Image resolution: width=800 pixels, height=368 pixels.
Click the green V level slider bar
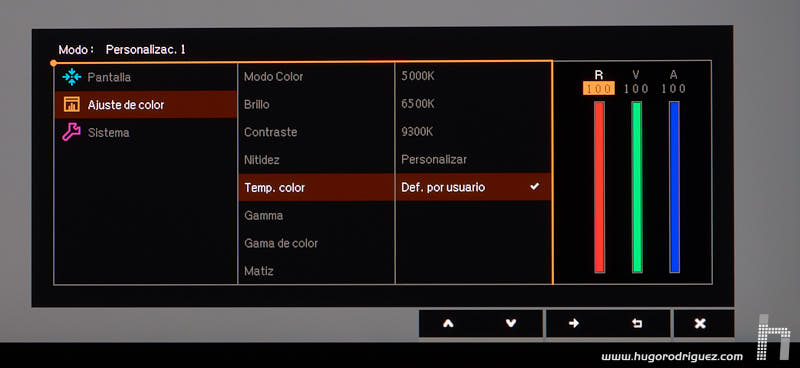click(637, 187)
